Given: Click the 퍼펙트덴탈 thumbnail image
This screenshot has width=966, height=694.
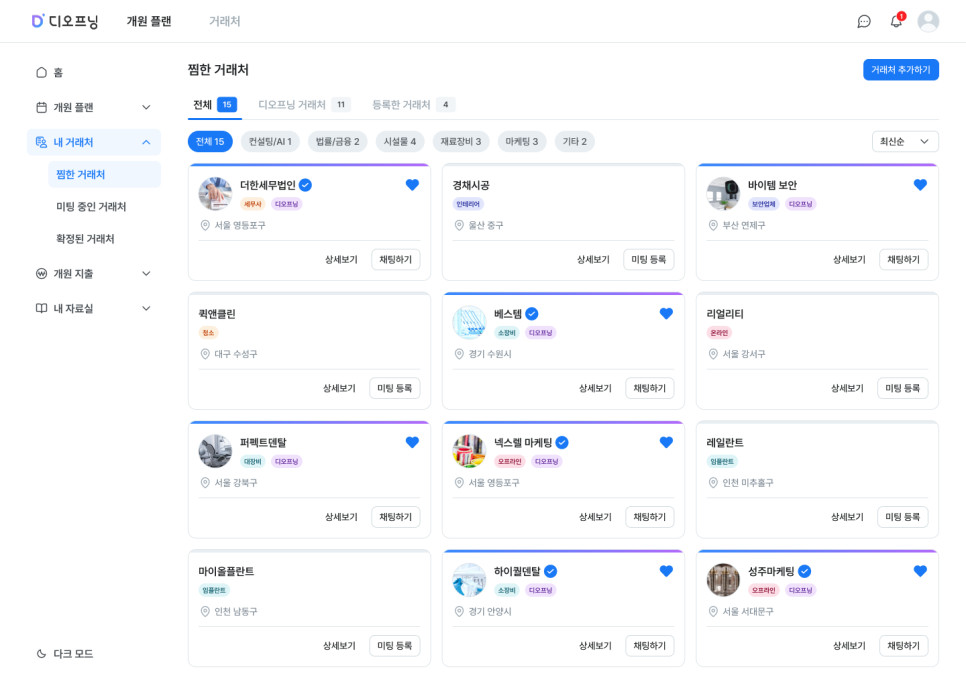Looking at the screenshot, I should [x=215, y=451].
